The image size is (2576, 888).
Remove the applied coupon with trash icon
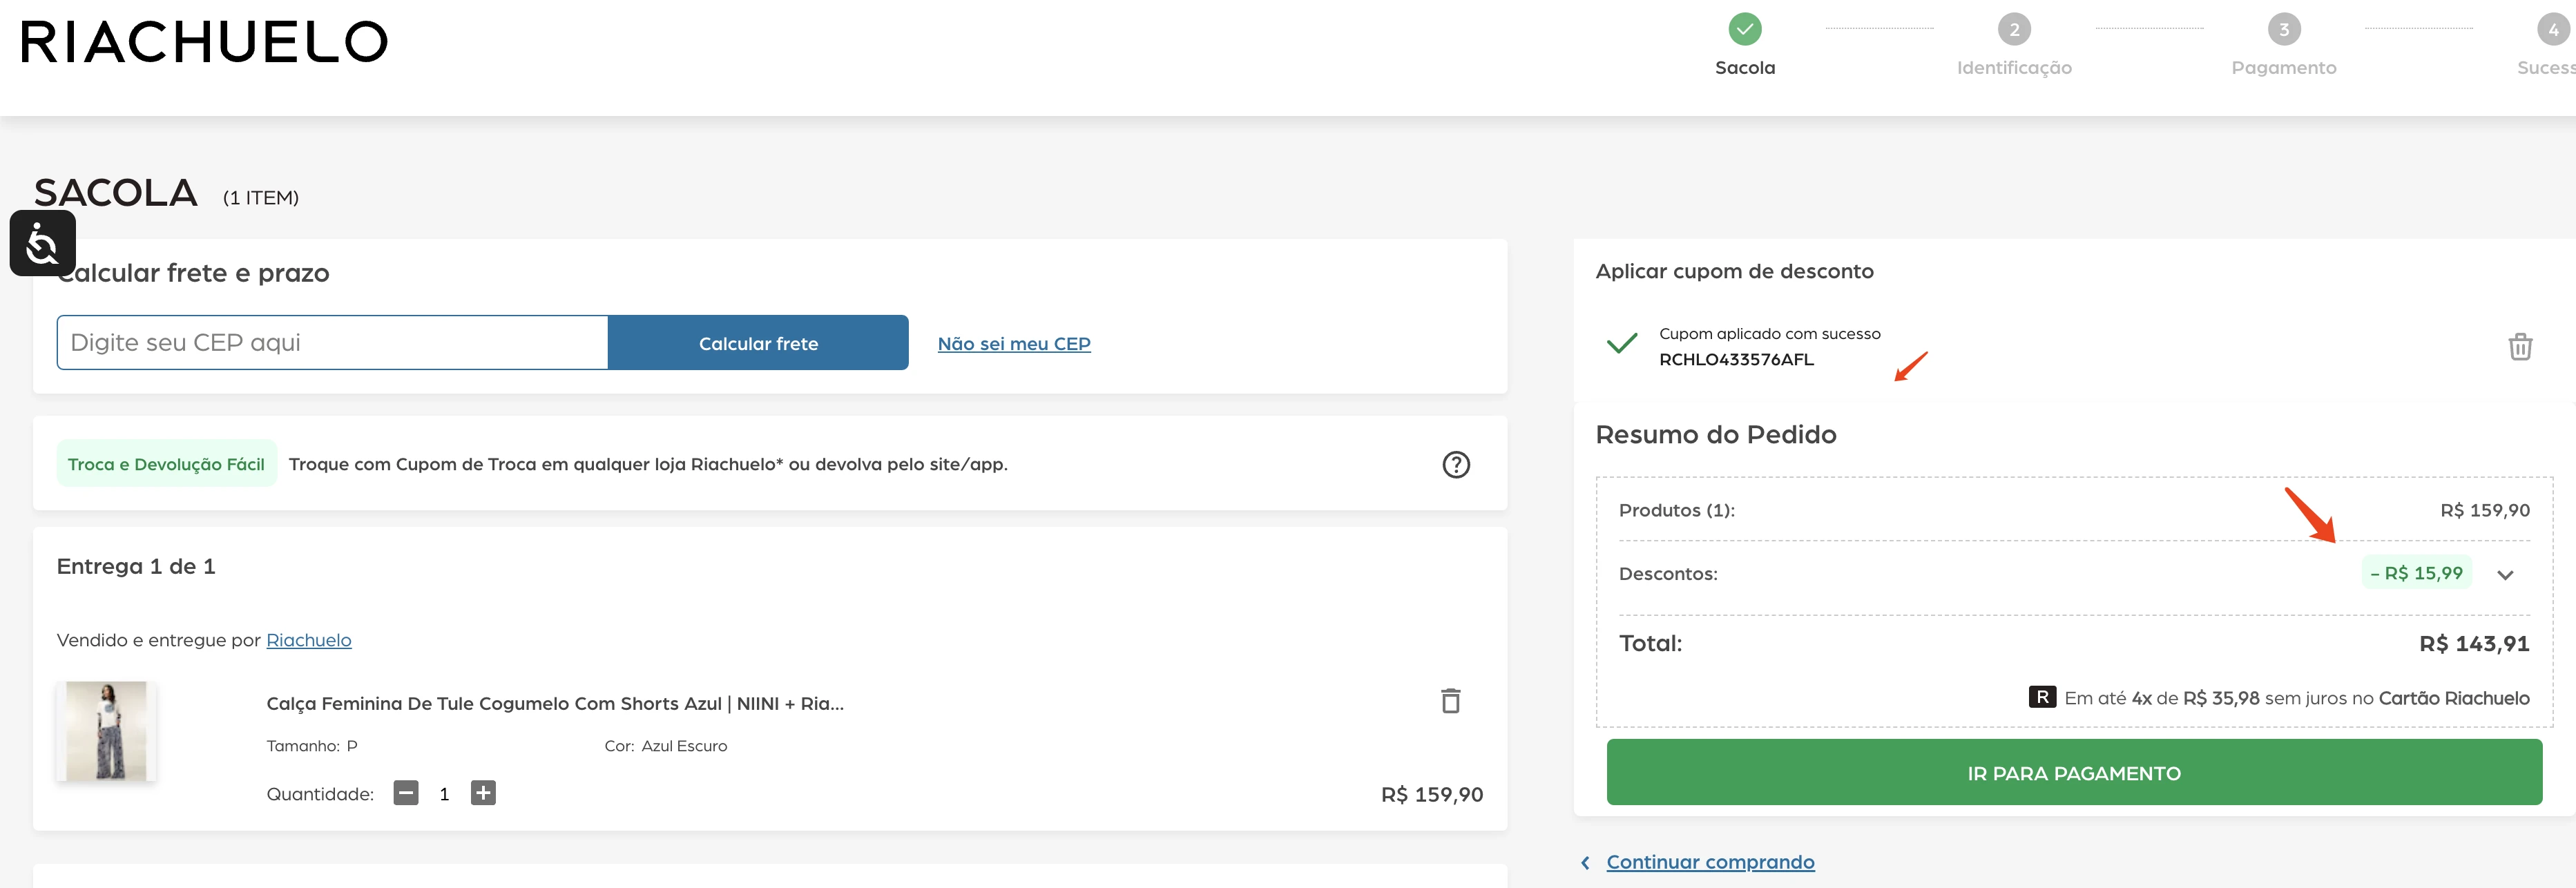2520,347
